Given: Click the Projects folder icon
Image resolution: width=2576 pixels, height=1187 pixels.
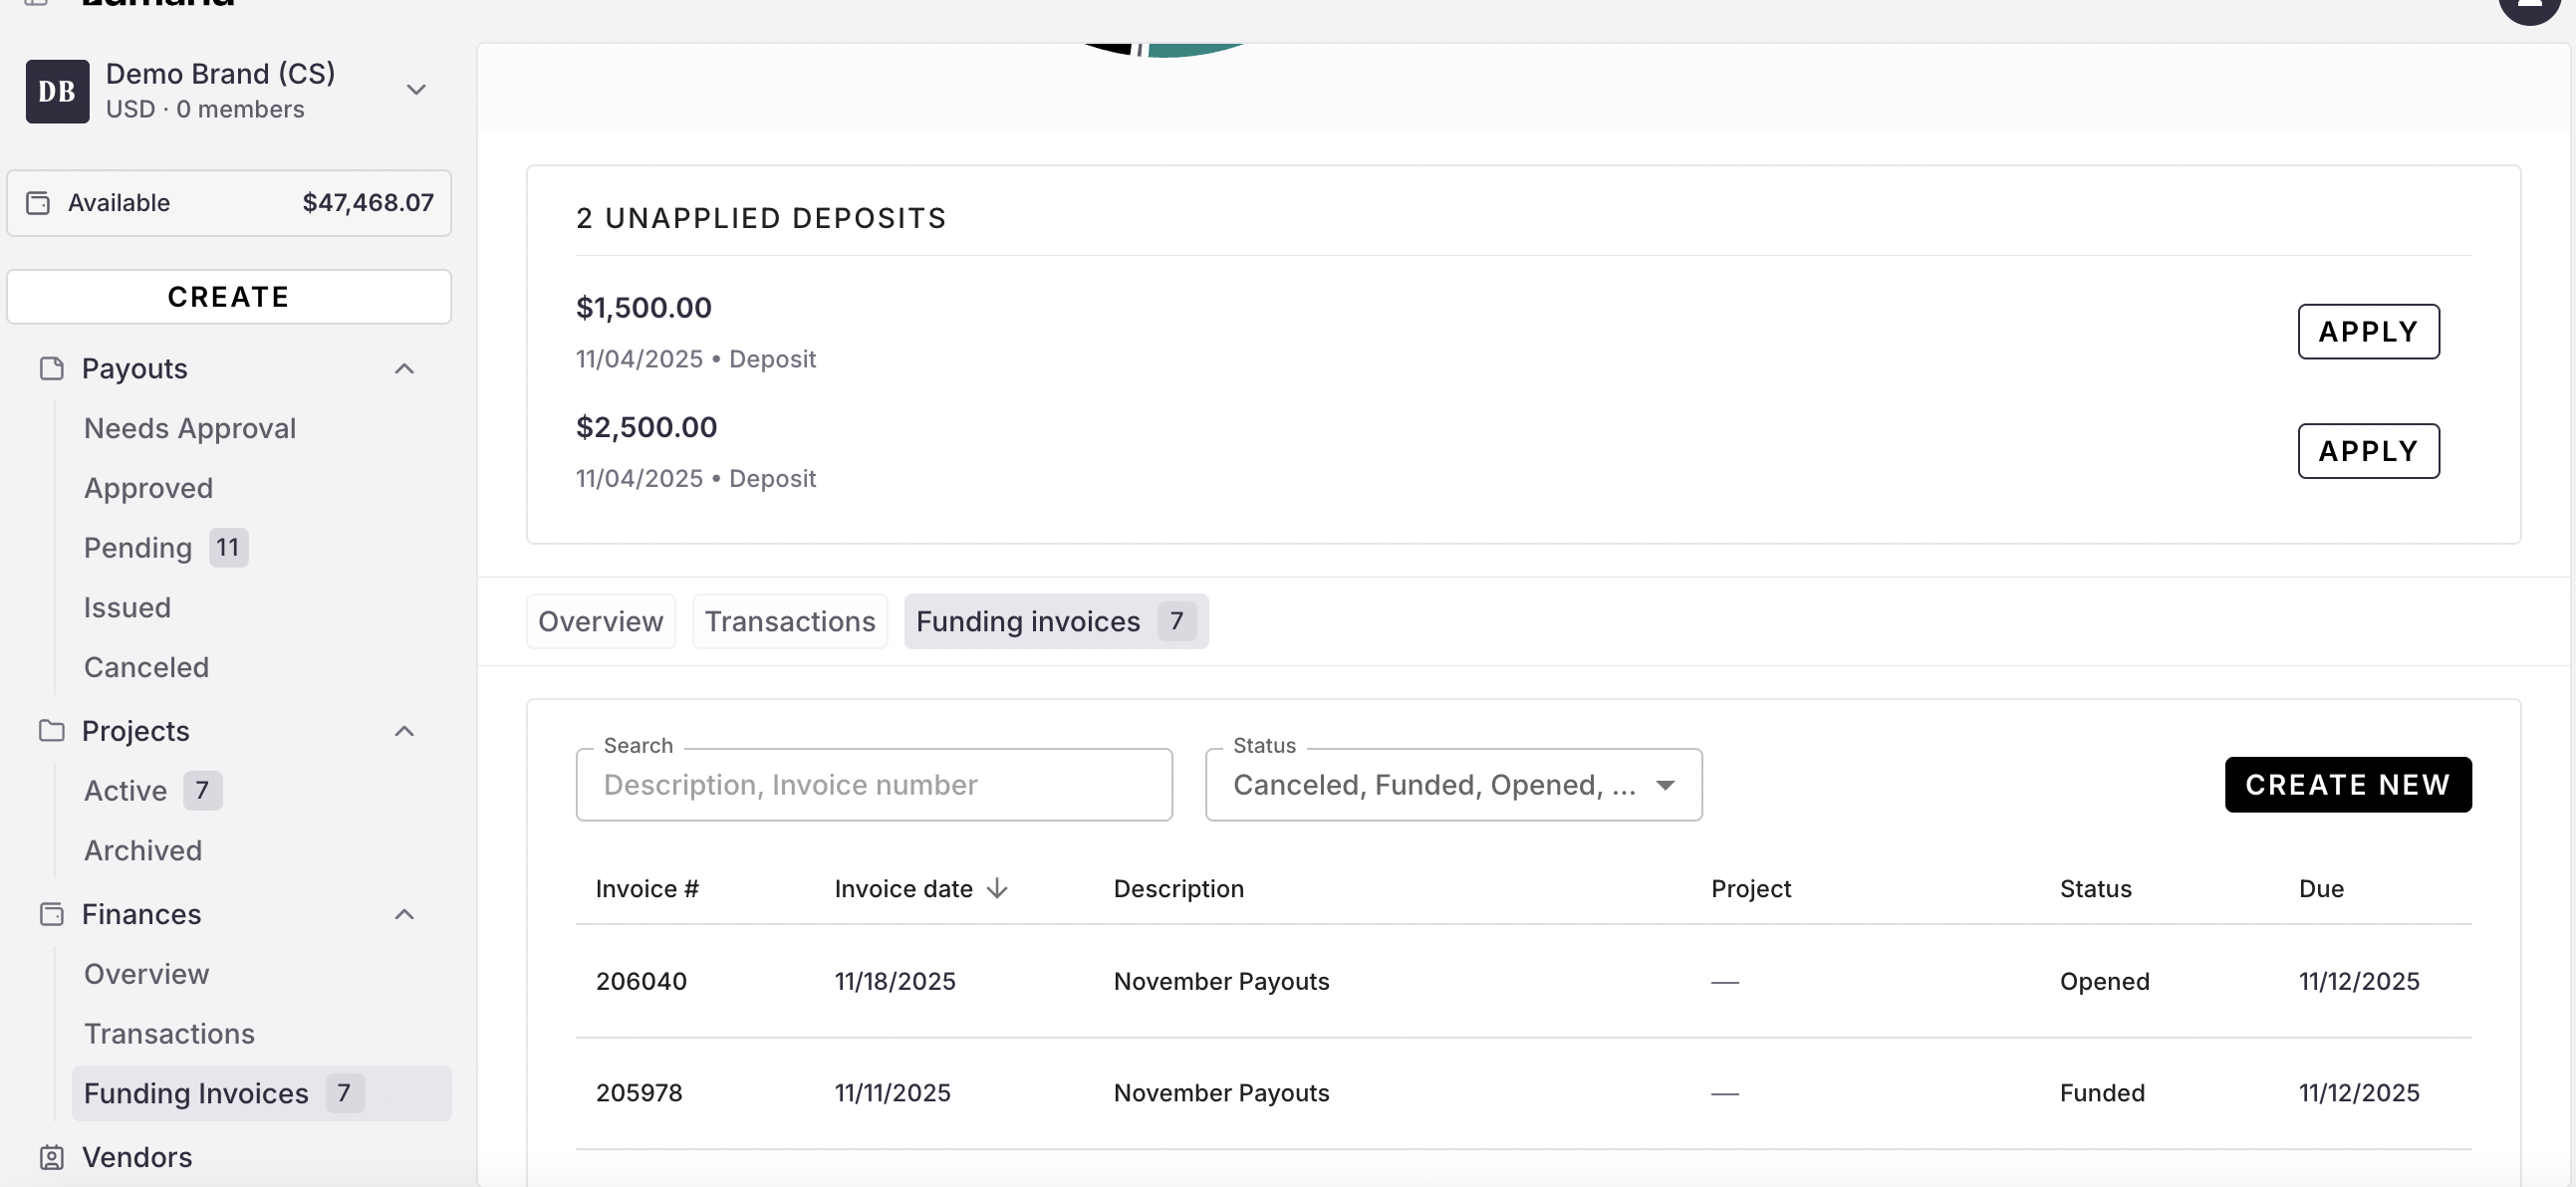Looking at the screenshot, I should pyautogui.click(x=51, y=731).
